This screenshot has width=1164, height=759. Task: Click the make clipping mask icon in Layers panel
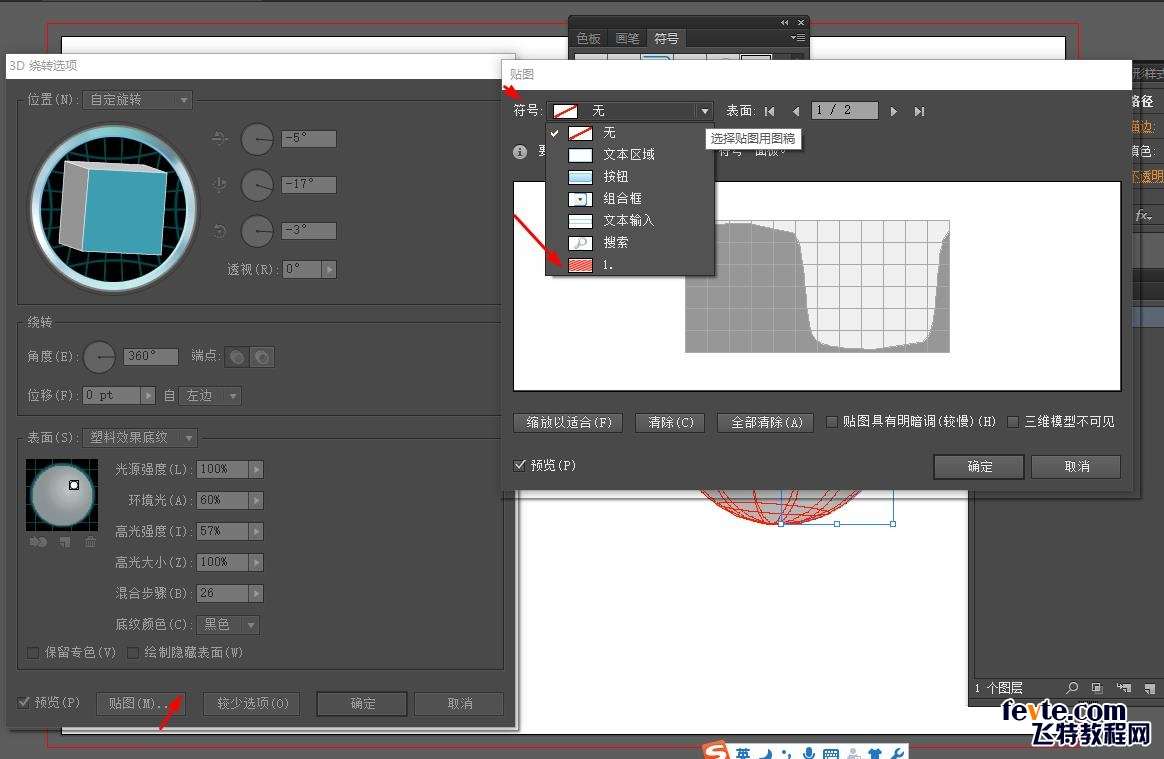(x=1097, y=688)
